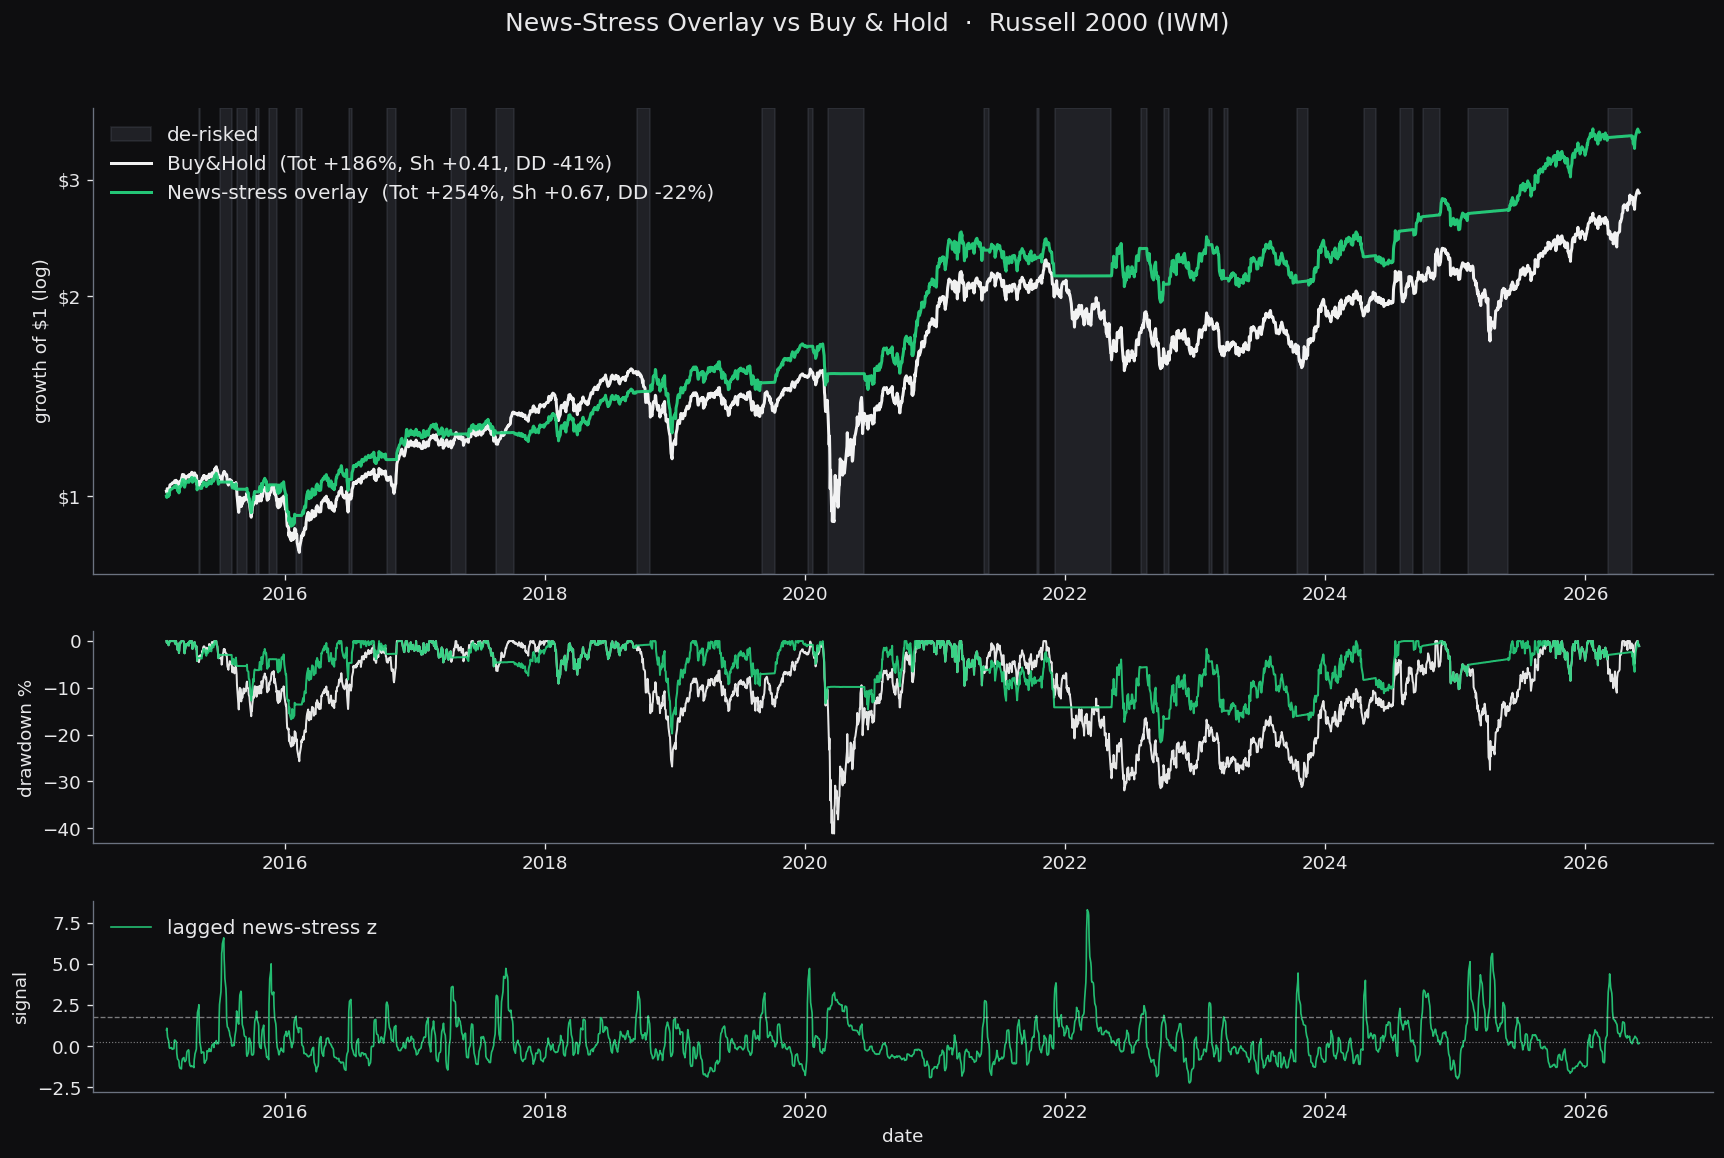This screenshot has height=1158, width=1724.
Task: Click the white Buy&Hold legend line
Action: coord(131,163)
